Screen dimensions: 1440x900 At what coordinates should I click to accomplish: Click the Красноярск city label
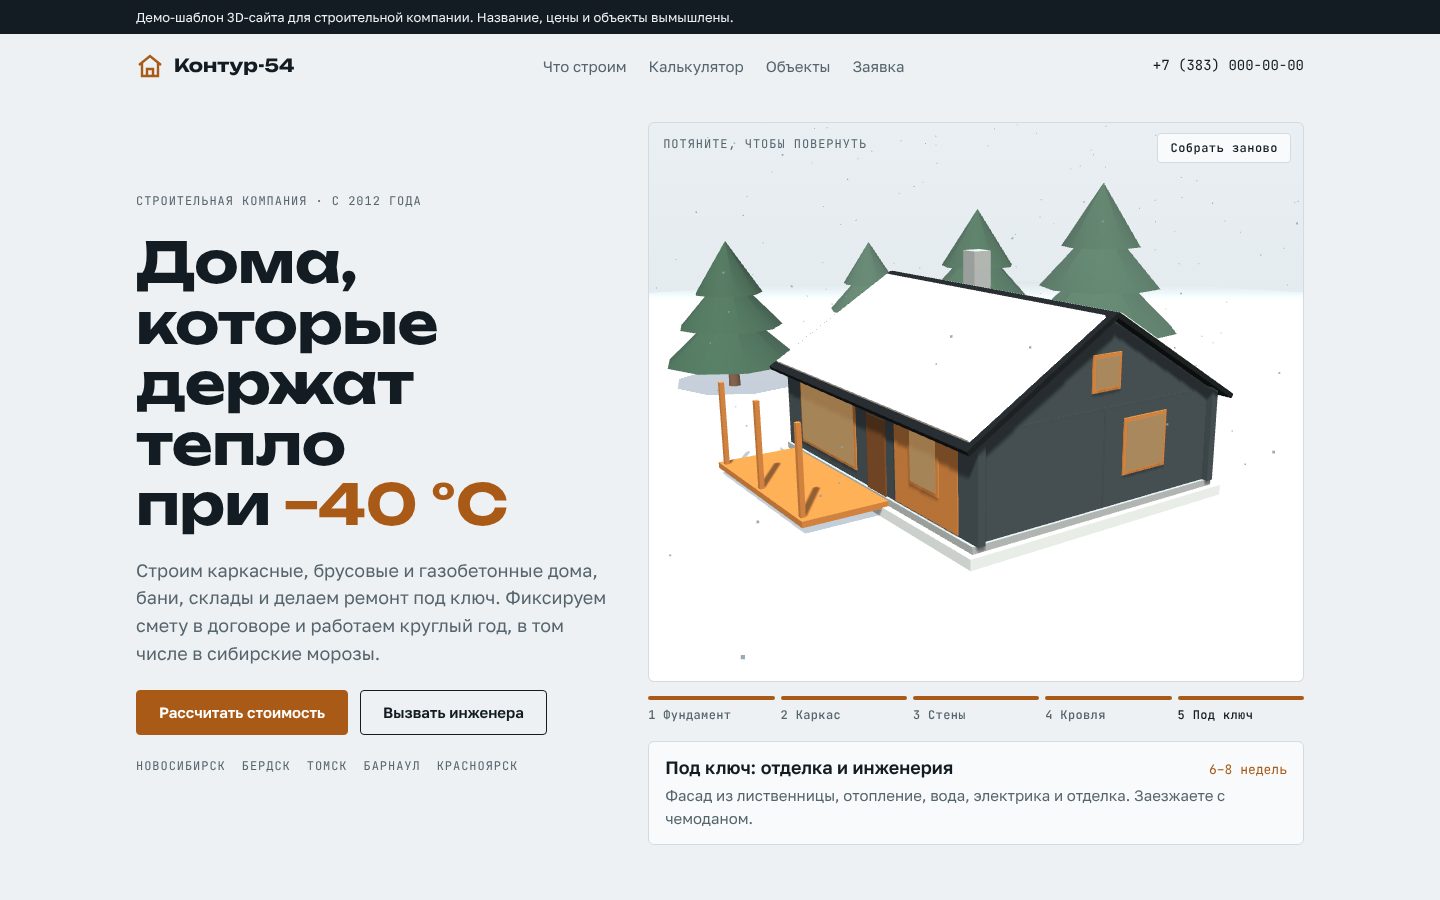point(477,766)
